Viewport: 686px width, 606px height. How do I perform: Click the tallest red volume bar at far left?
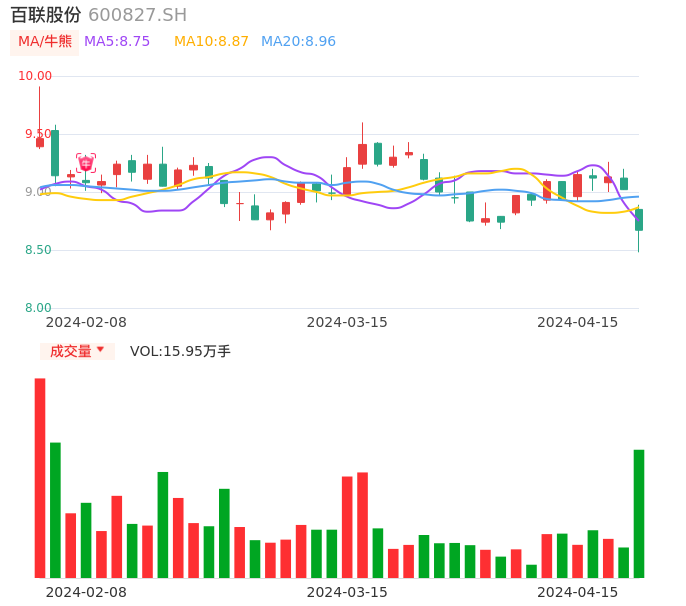40,478
